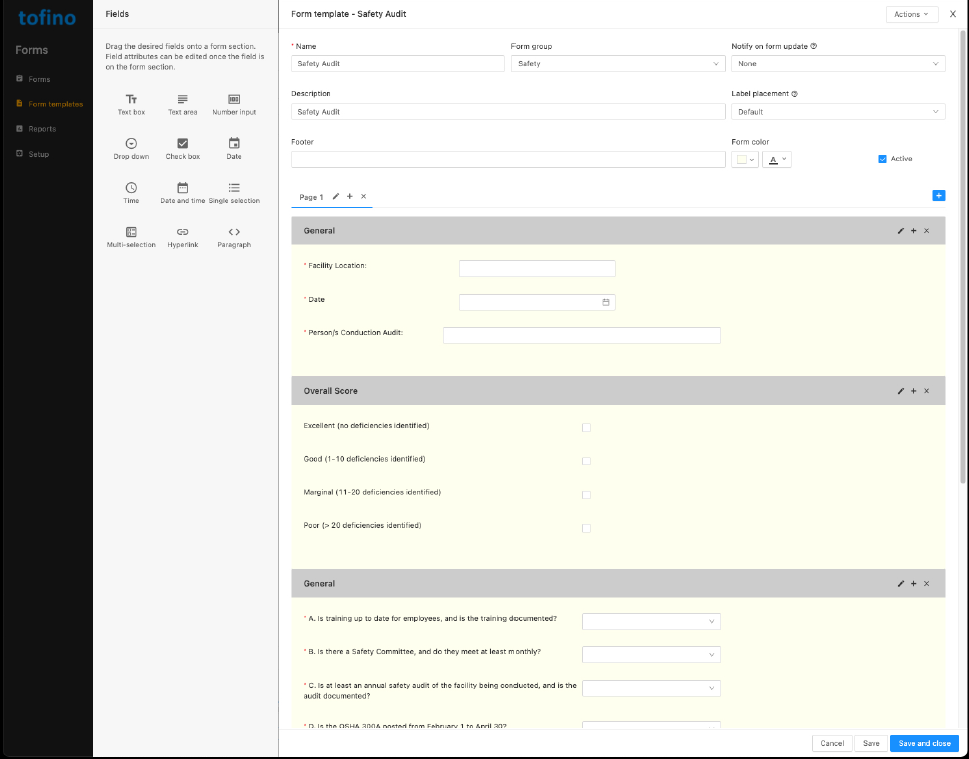The height and width of the screenshot is (759, 969).
Task: Check Marginal (11-20 deficiencies identified) box
Action: click(x=586, y=495)
